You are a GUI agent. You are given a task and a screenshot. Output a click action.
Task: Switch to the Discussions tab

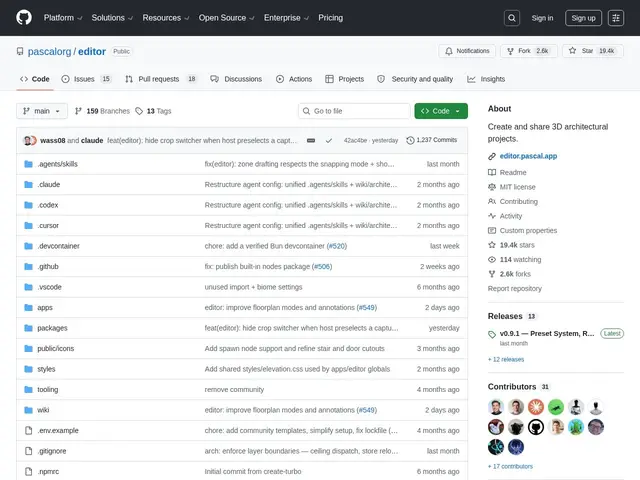tap(236, 79)
